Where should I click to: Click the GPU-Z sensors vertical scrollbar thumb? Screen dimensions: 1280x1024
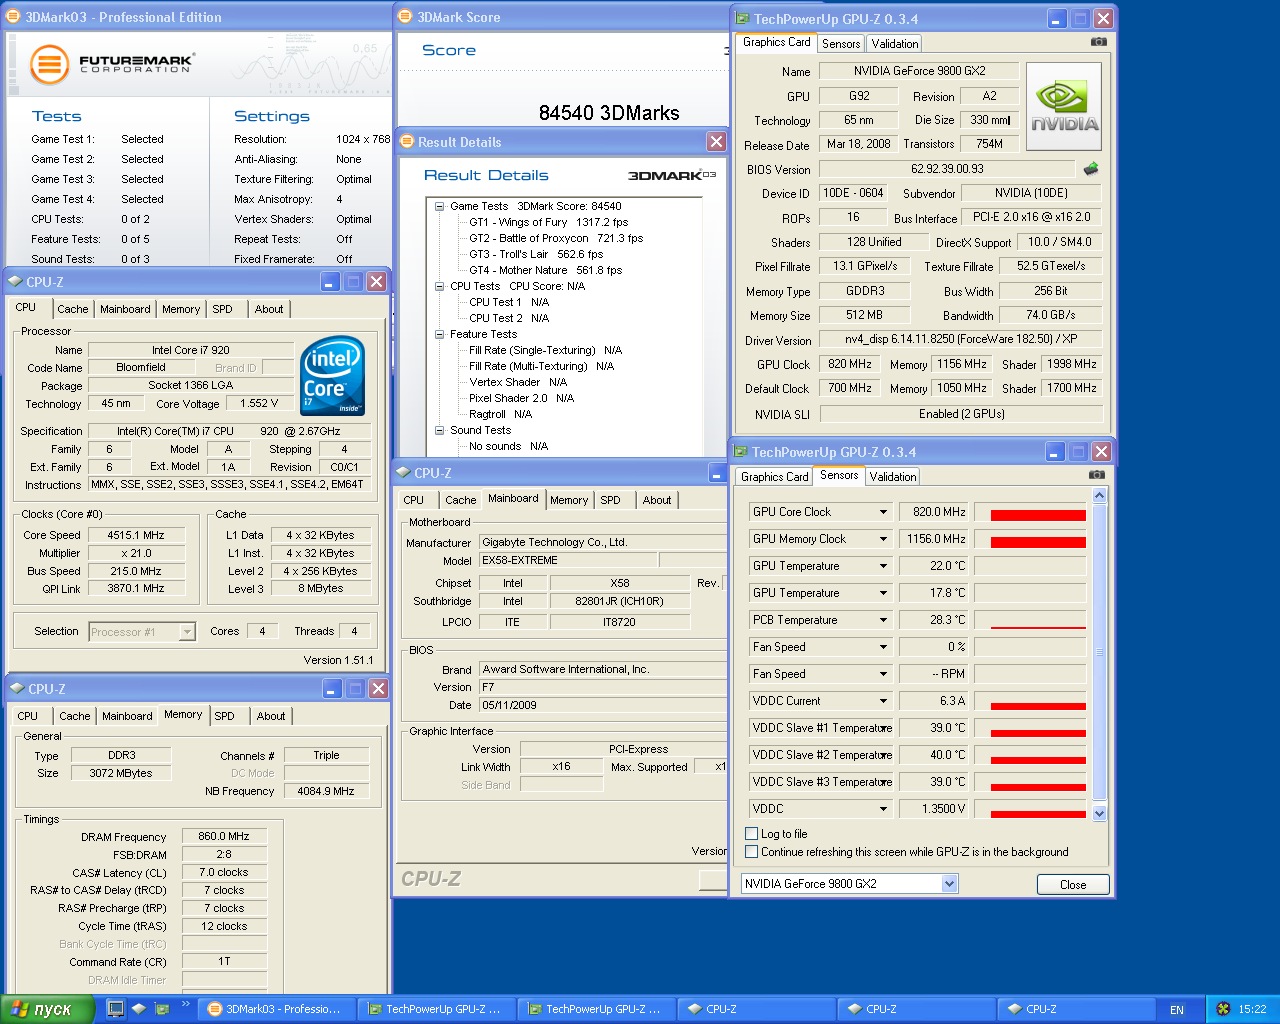tap(1099, 652)
